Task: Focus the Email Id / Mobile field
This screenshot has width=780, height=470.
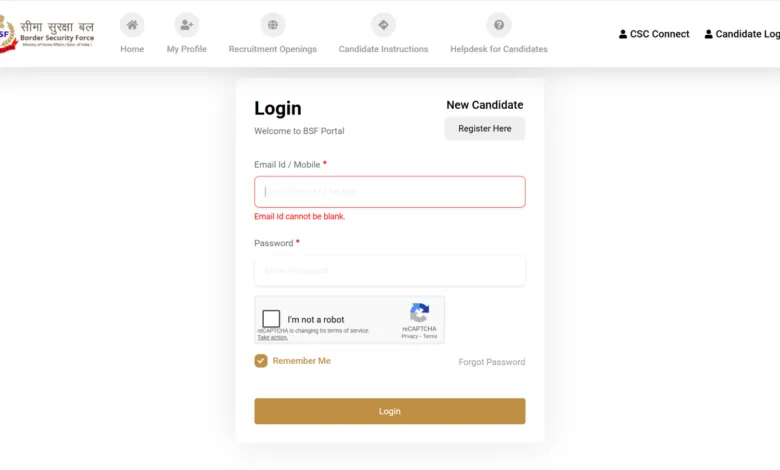Action: coord(389,192)
